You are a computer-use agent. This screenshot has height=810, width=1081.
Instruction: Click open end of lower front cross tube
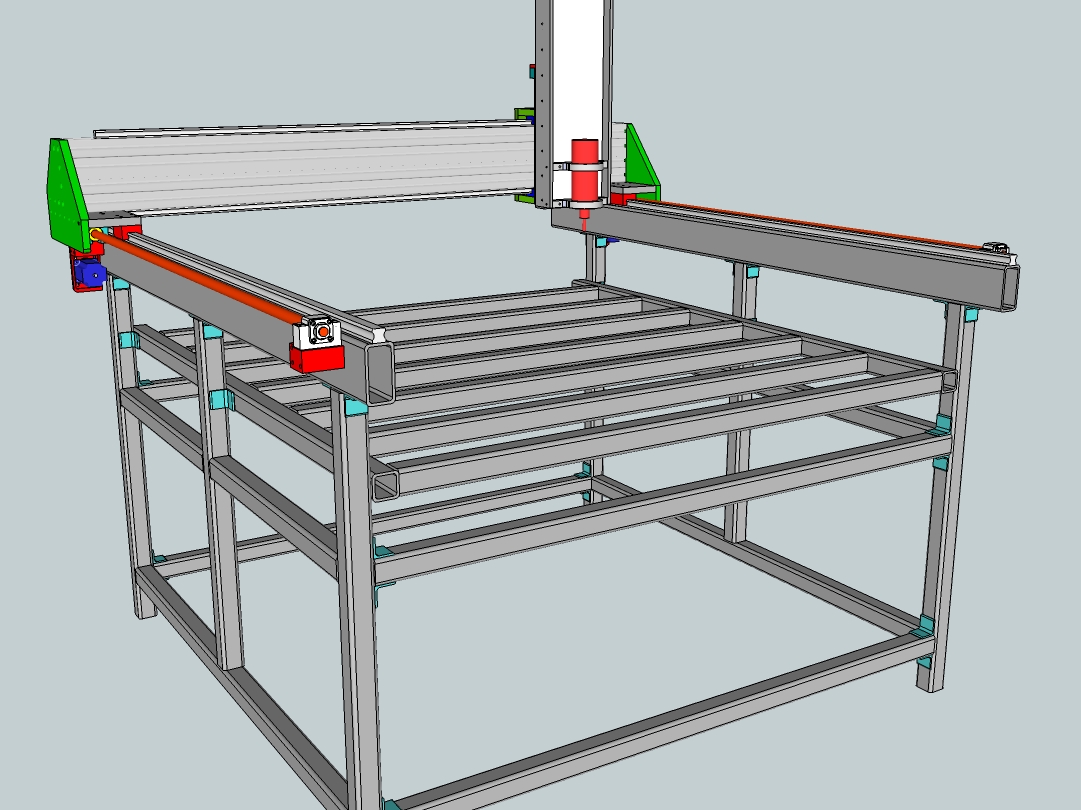(x=384, y=485)
